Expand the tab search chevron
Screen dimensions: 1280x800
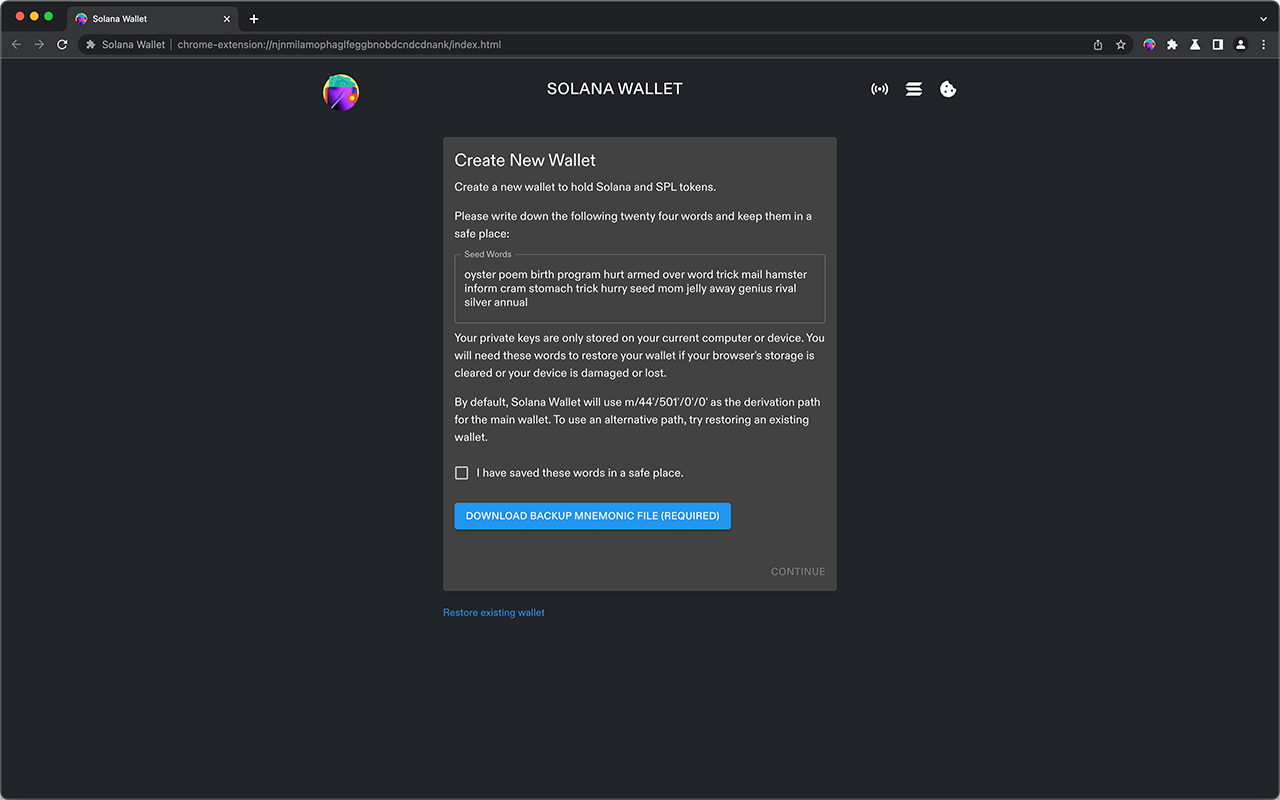pyautogui.click(x=1263, y=19)
